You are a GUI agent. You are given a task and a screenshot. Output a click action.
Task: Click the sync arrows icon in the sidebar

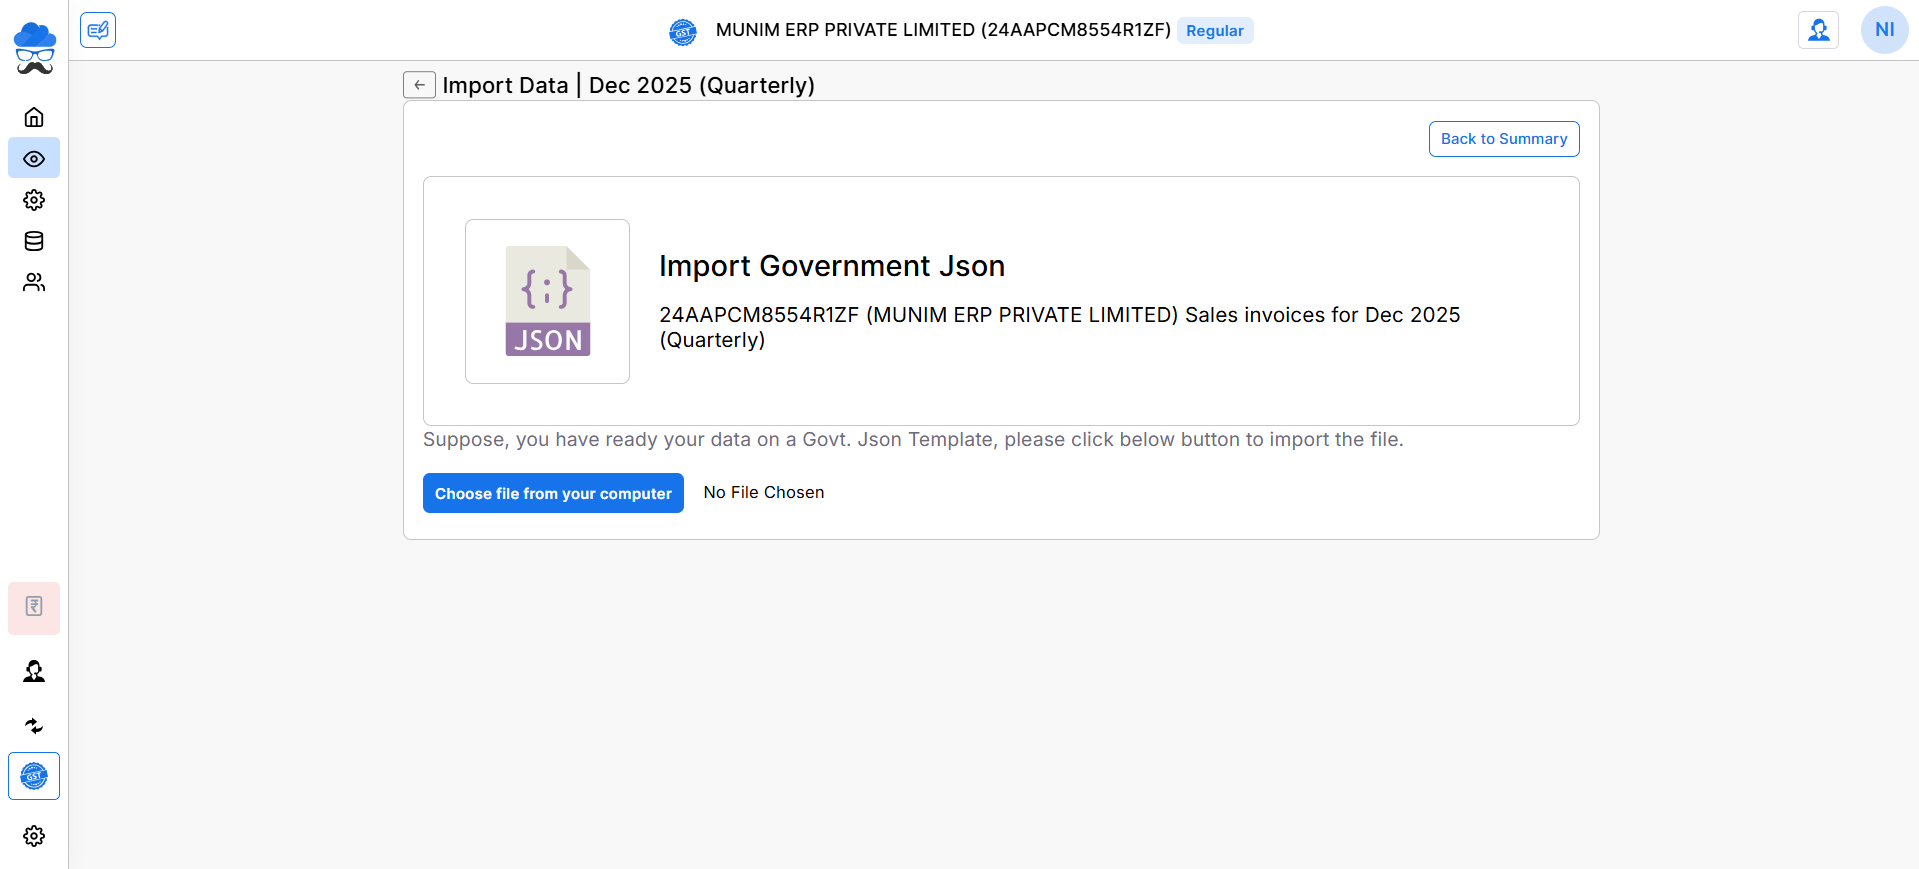click(34, 726)
